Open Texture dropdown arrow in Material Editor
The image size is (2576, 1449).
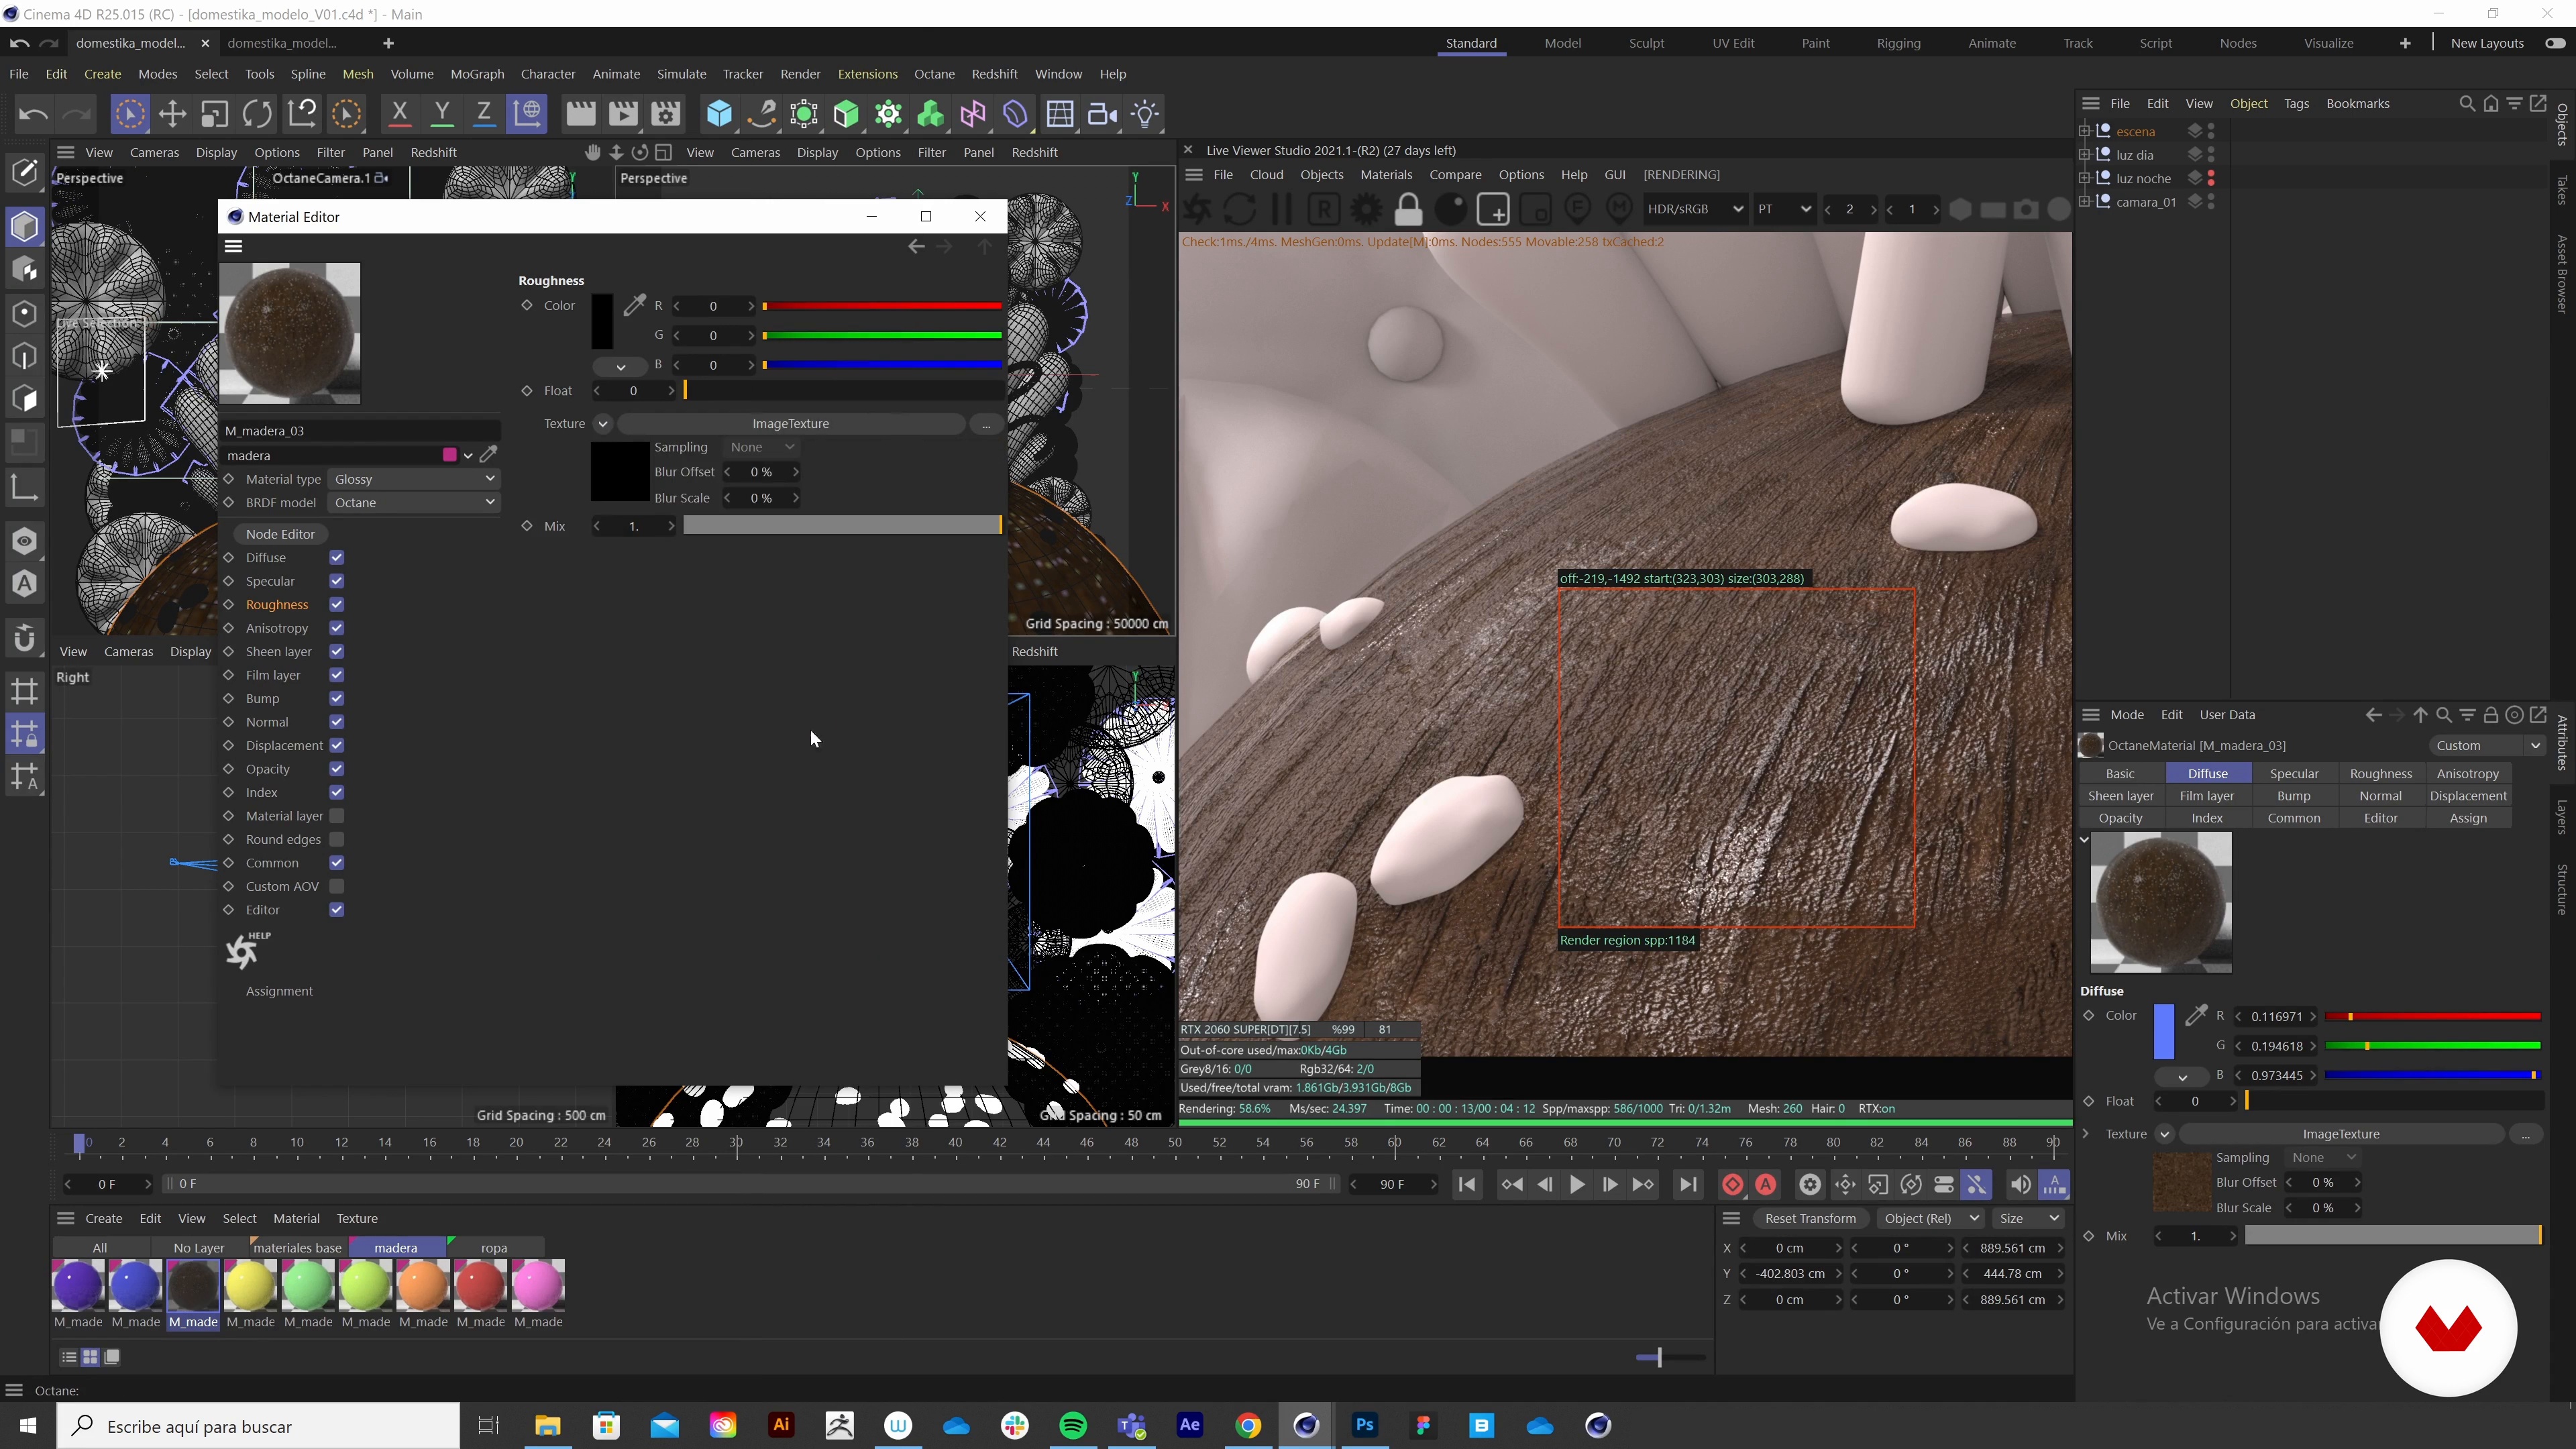tap(603, 423)
